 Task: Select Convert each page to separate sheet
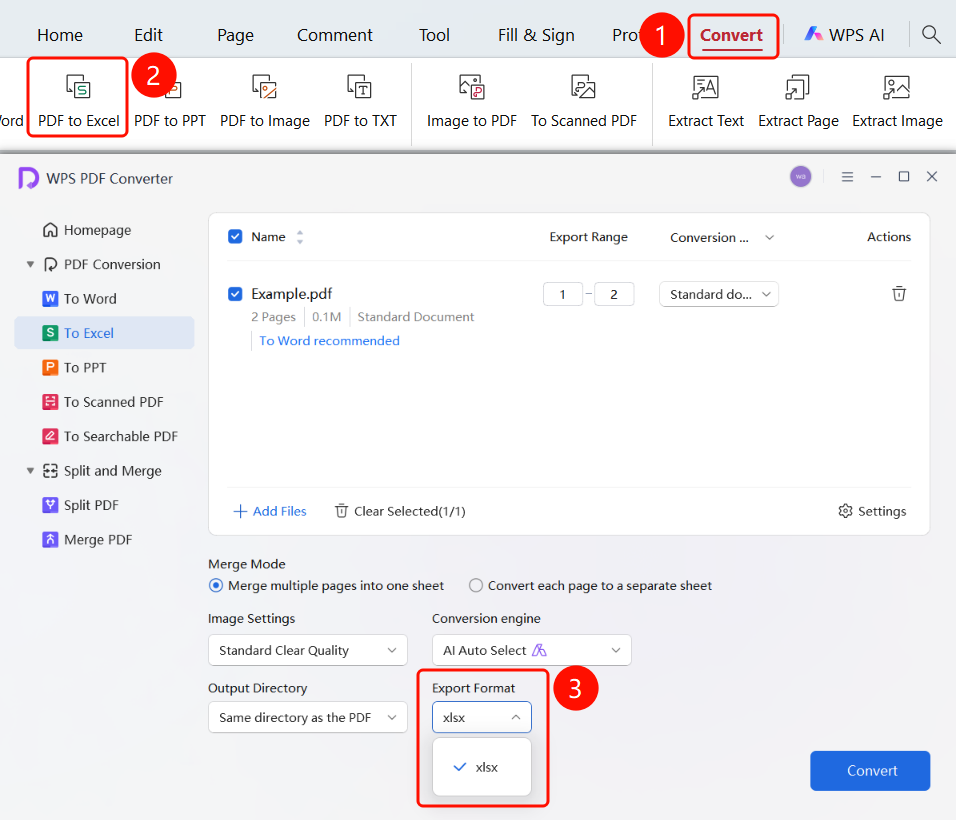click(590, 586)
